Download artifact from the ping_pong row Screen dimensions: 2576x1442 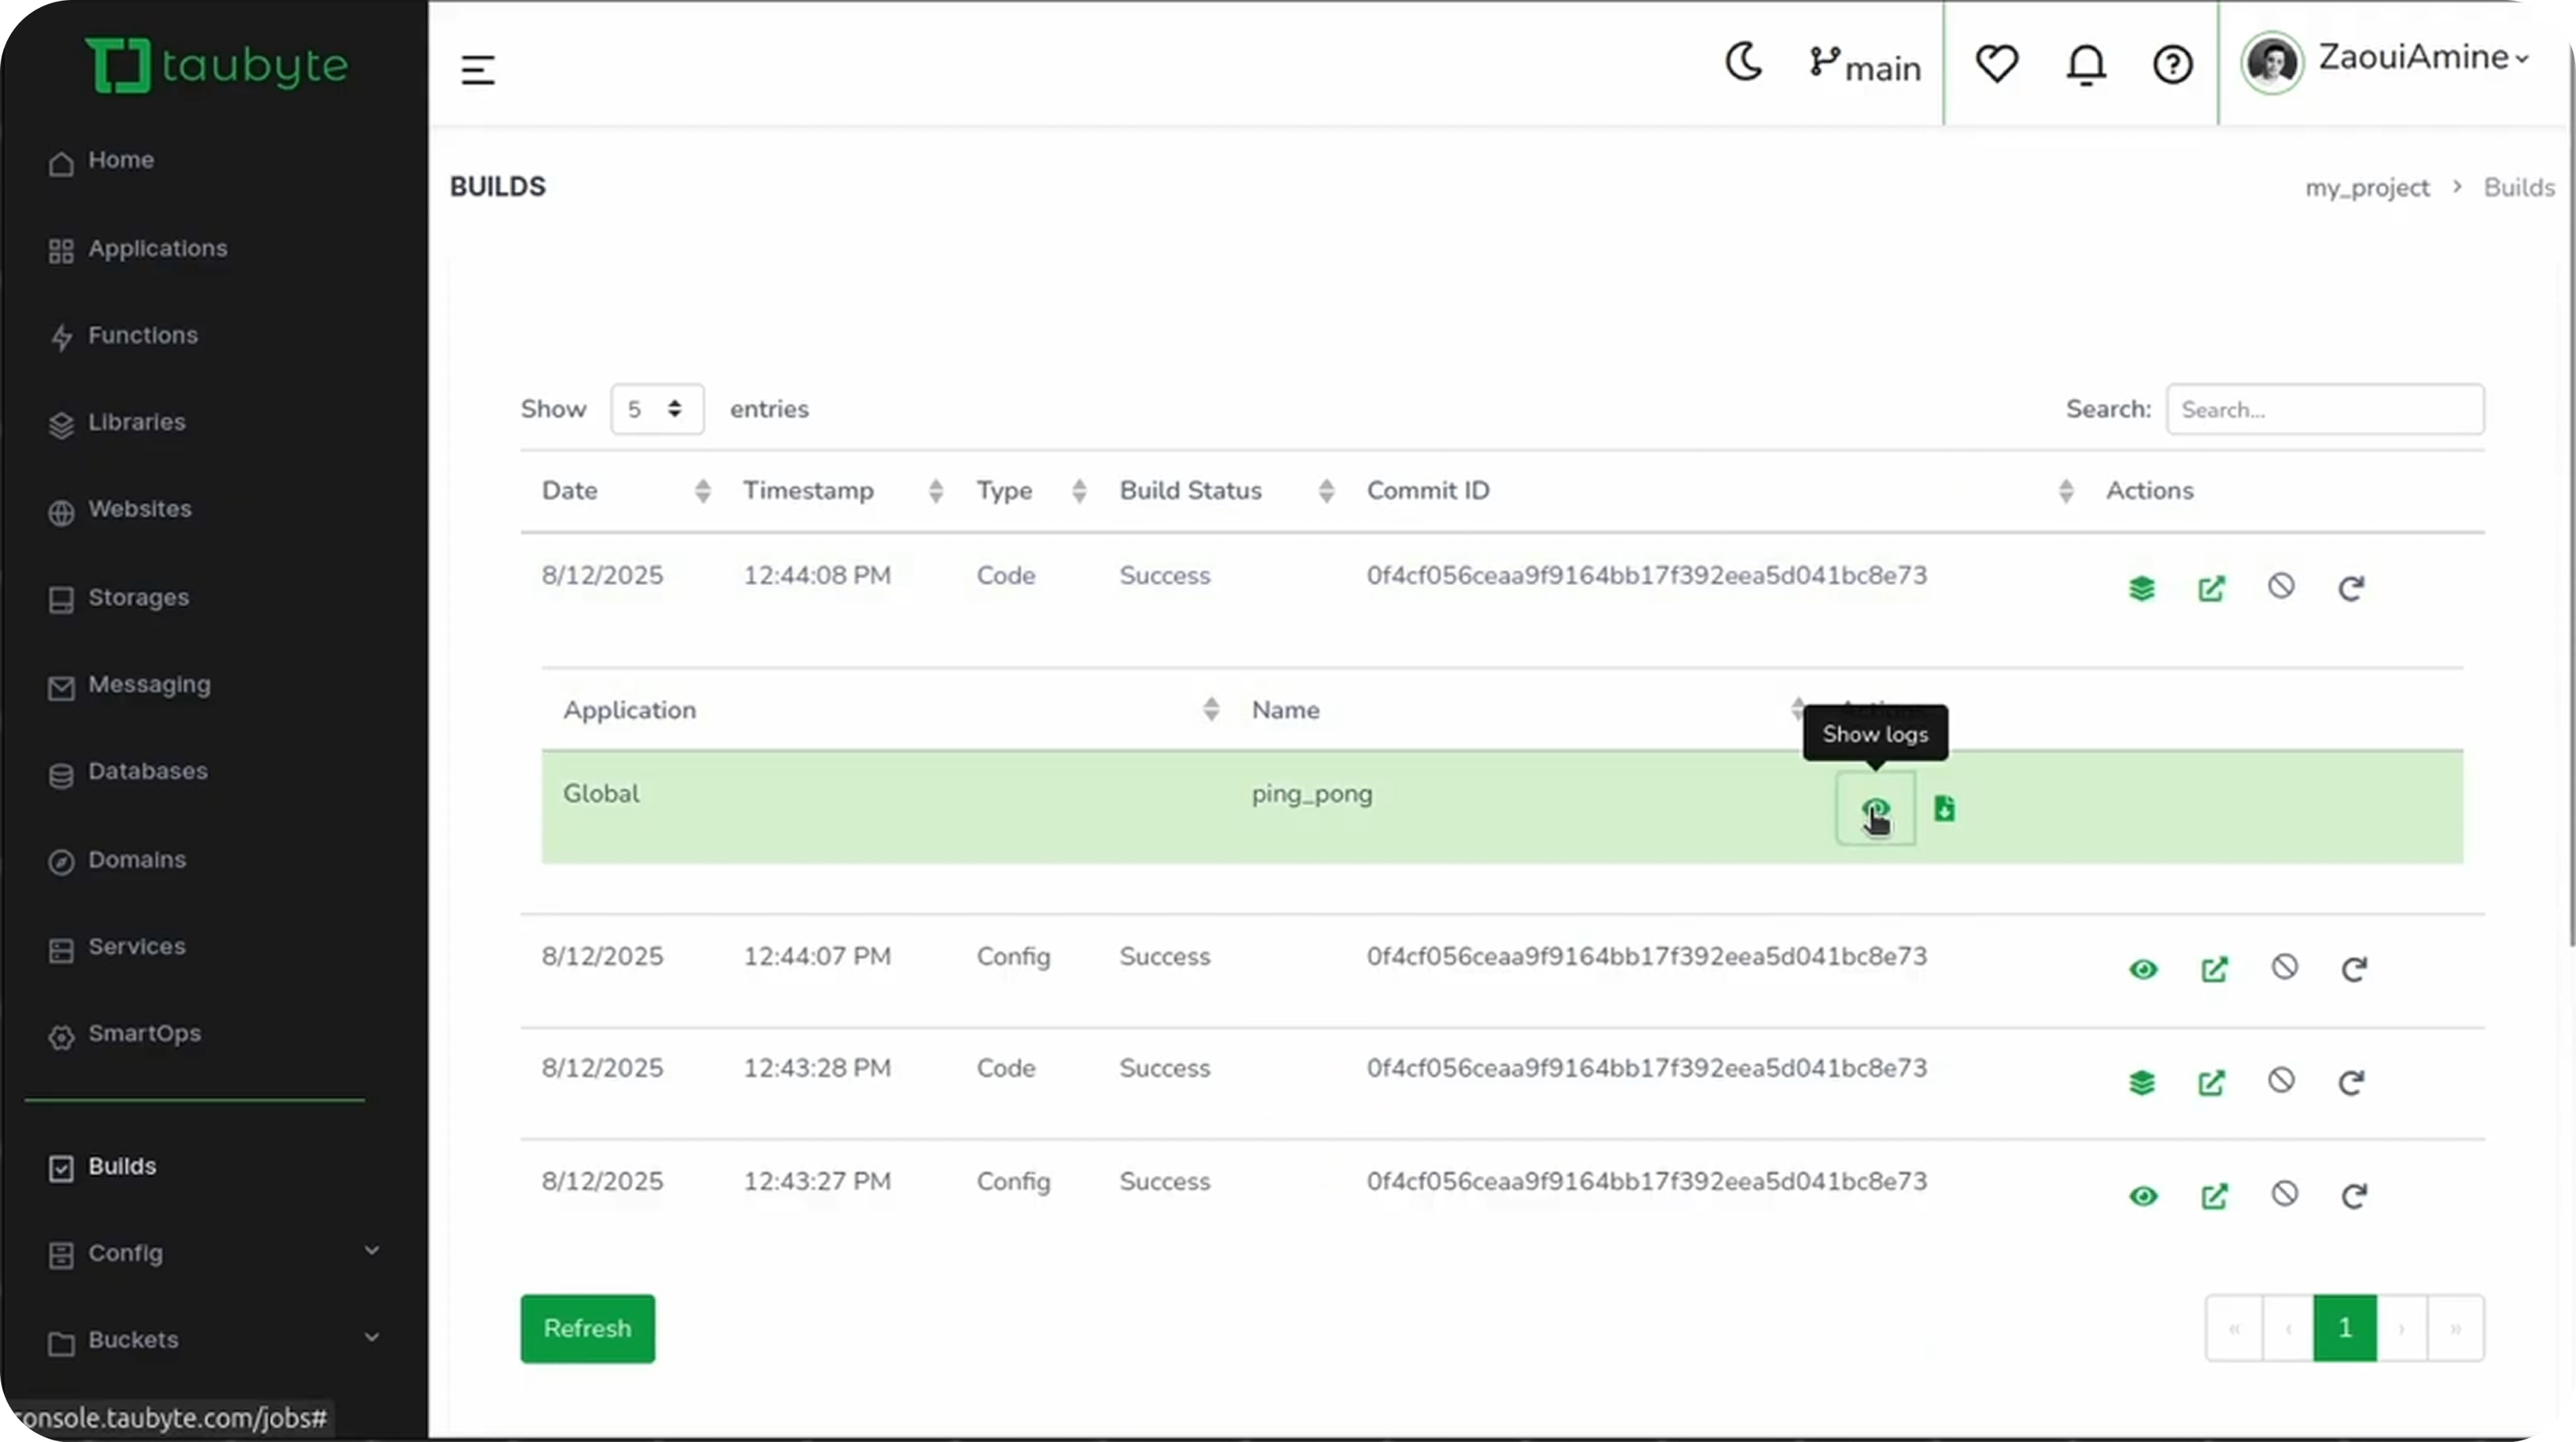[1944, 808]
